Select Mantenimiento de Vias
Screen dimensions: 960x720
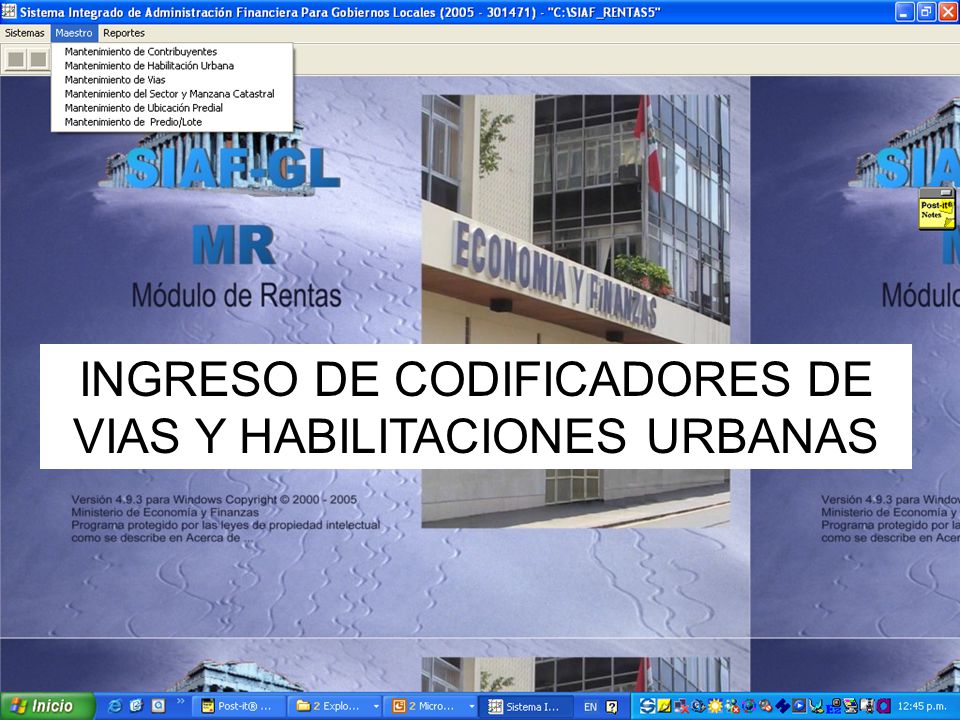click(x=115, y=80)
